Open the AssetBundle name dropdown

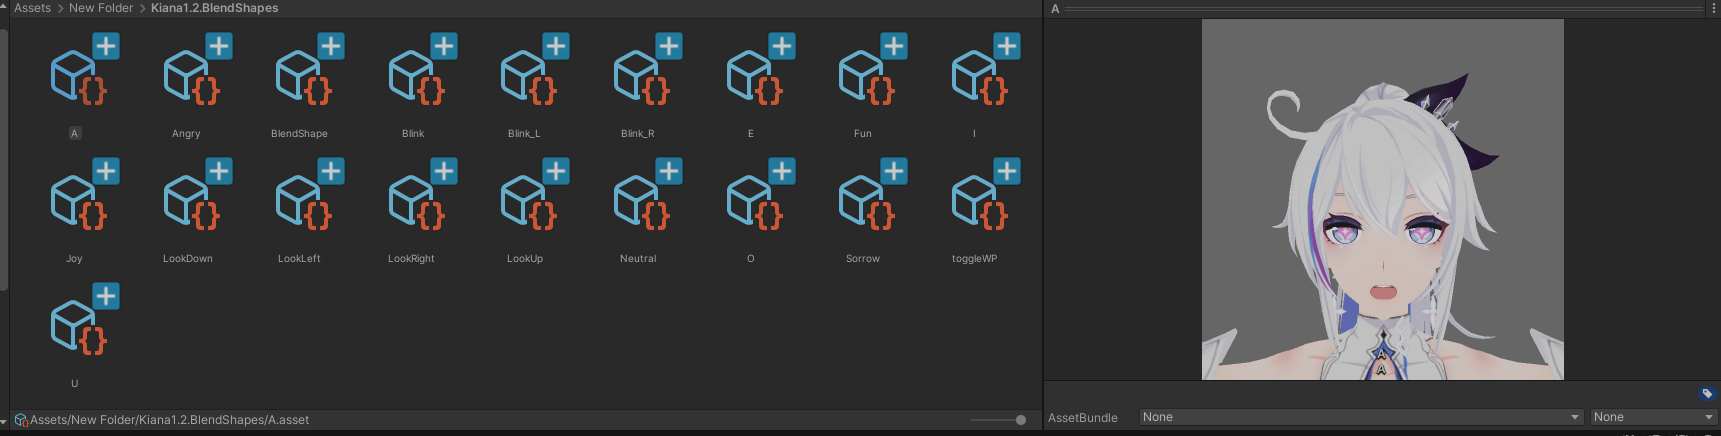[x=1361, y=417]
